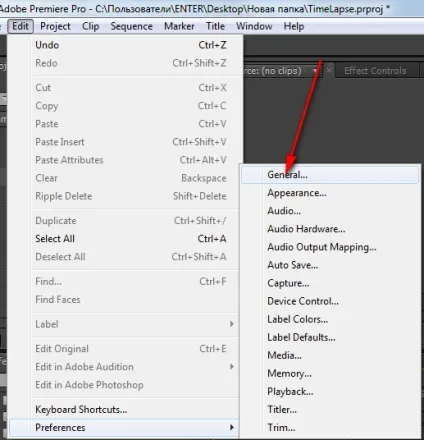Switch to Effect Controls tab
The height and width of the screenshot is (440, 424).
click(x=375, y=71)
